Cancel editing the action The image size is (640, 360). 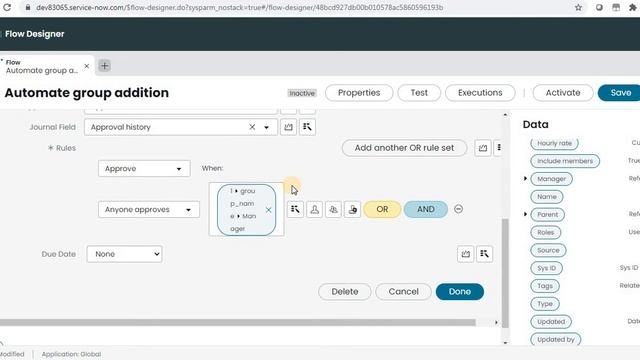403,291
